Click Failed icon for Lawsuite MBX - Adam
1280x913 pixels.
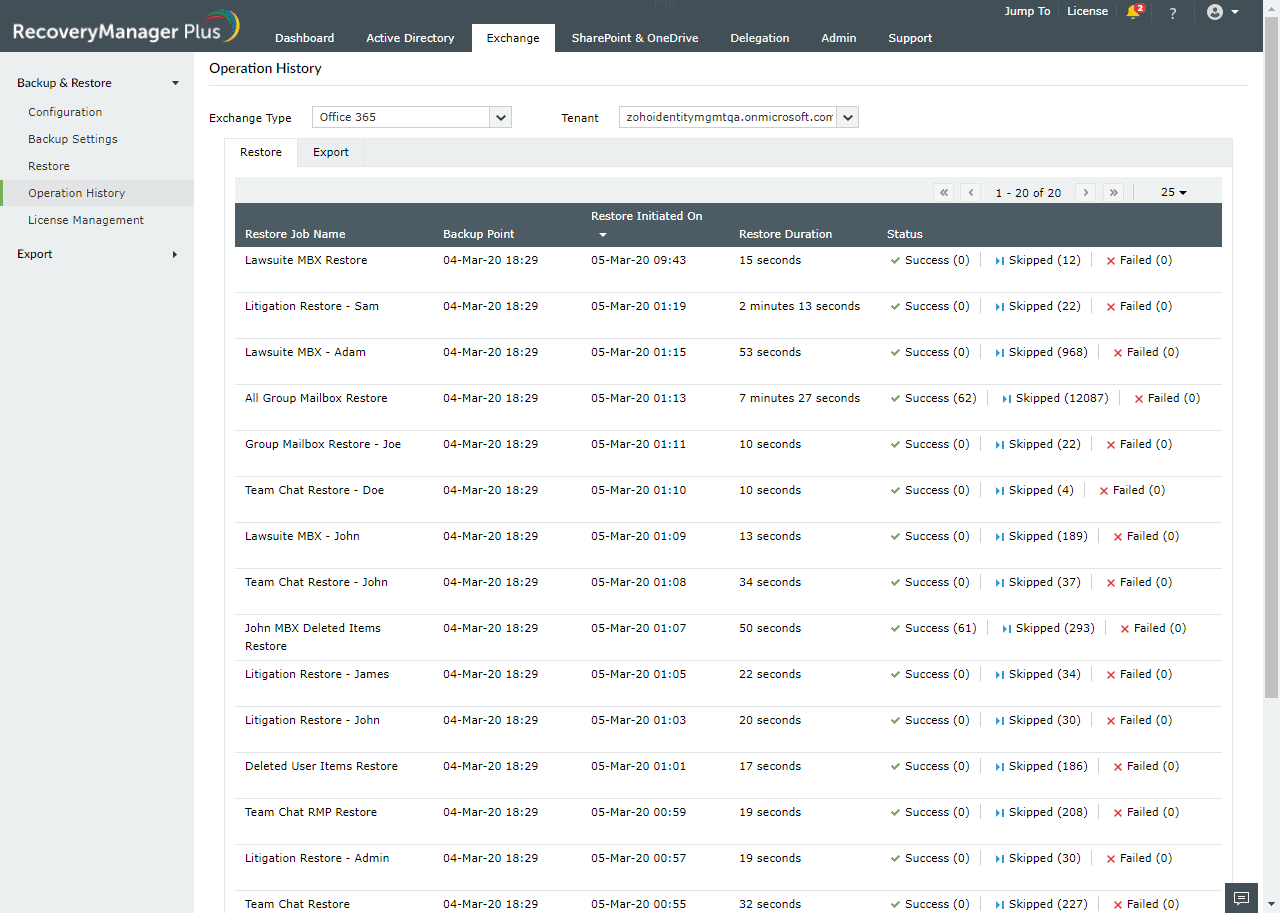[x=1118, y=352]
